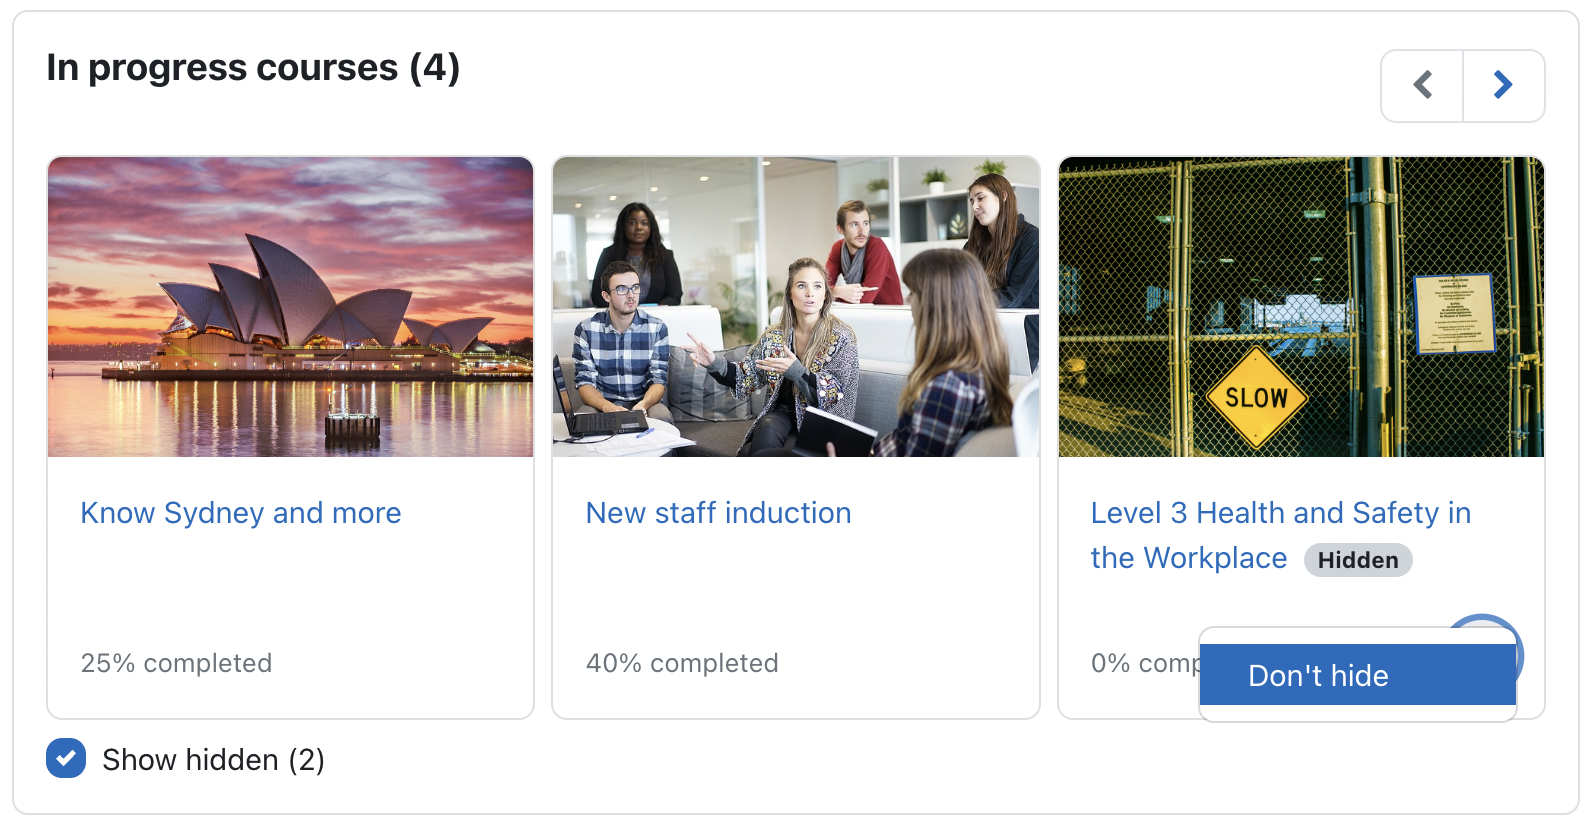Screen dimensions: 1592x824
Task: Click blank area of Know Sydney card
Action: click(290, 595)
